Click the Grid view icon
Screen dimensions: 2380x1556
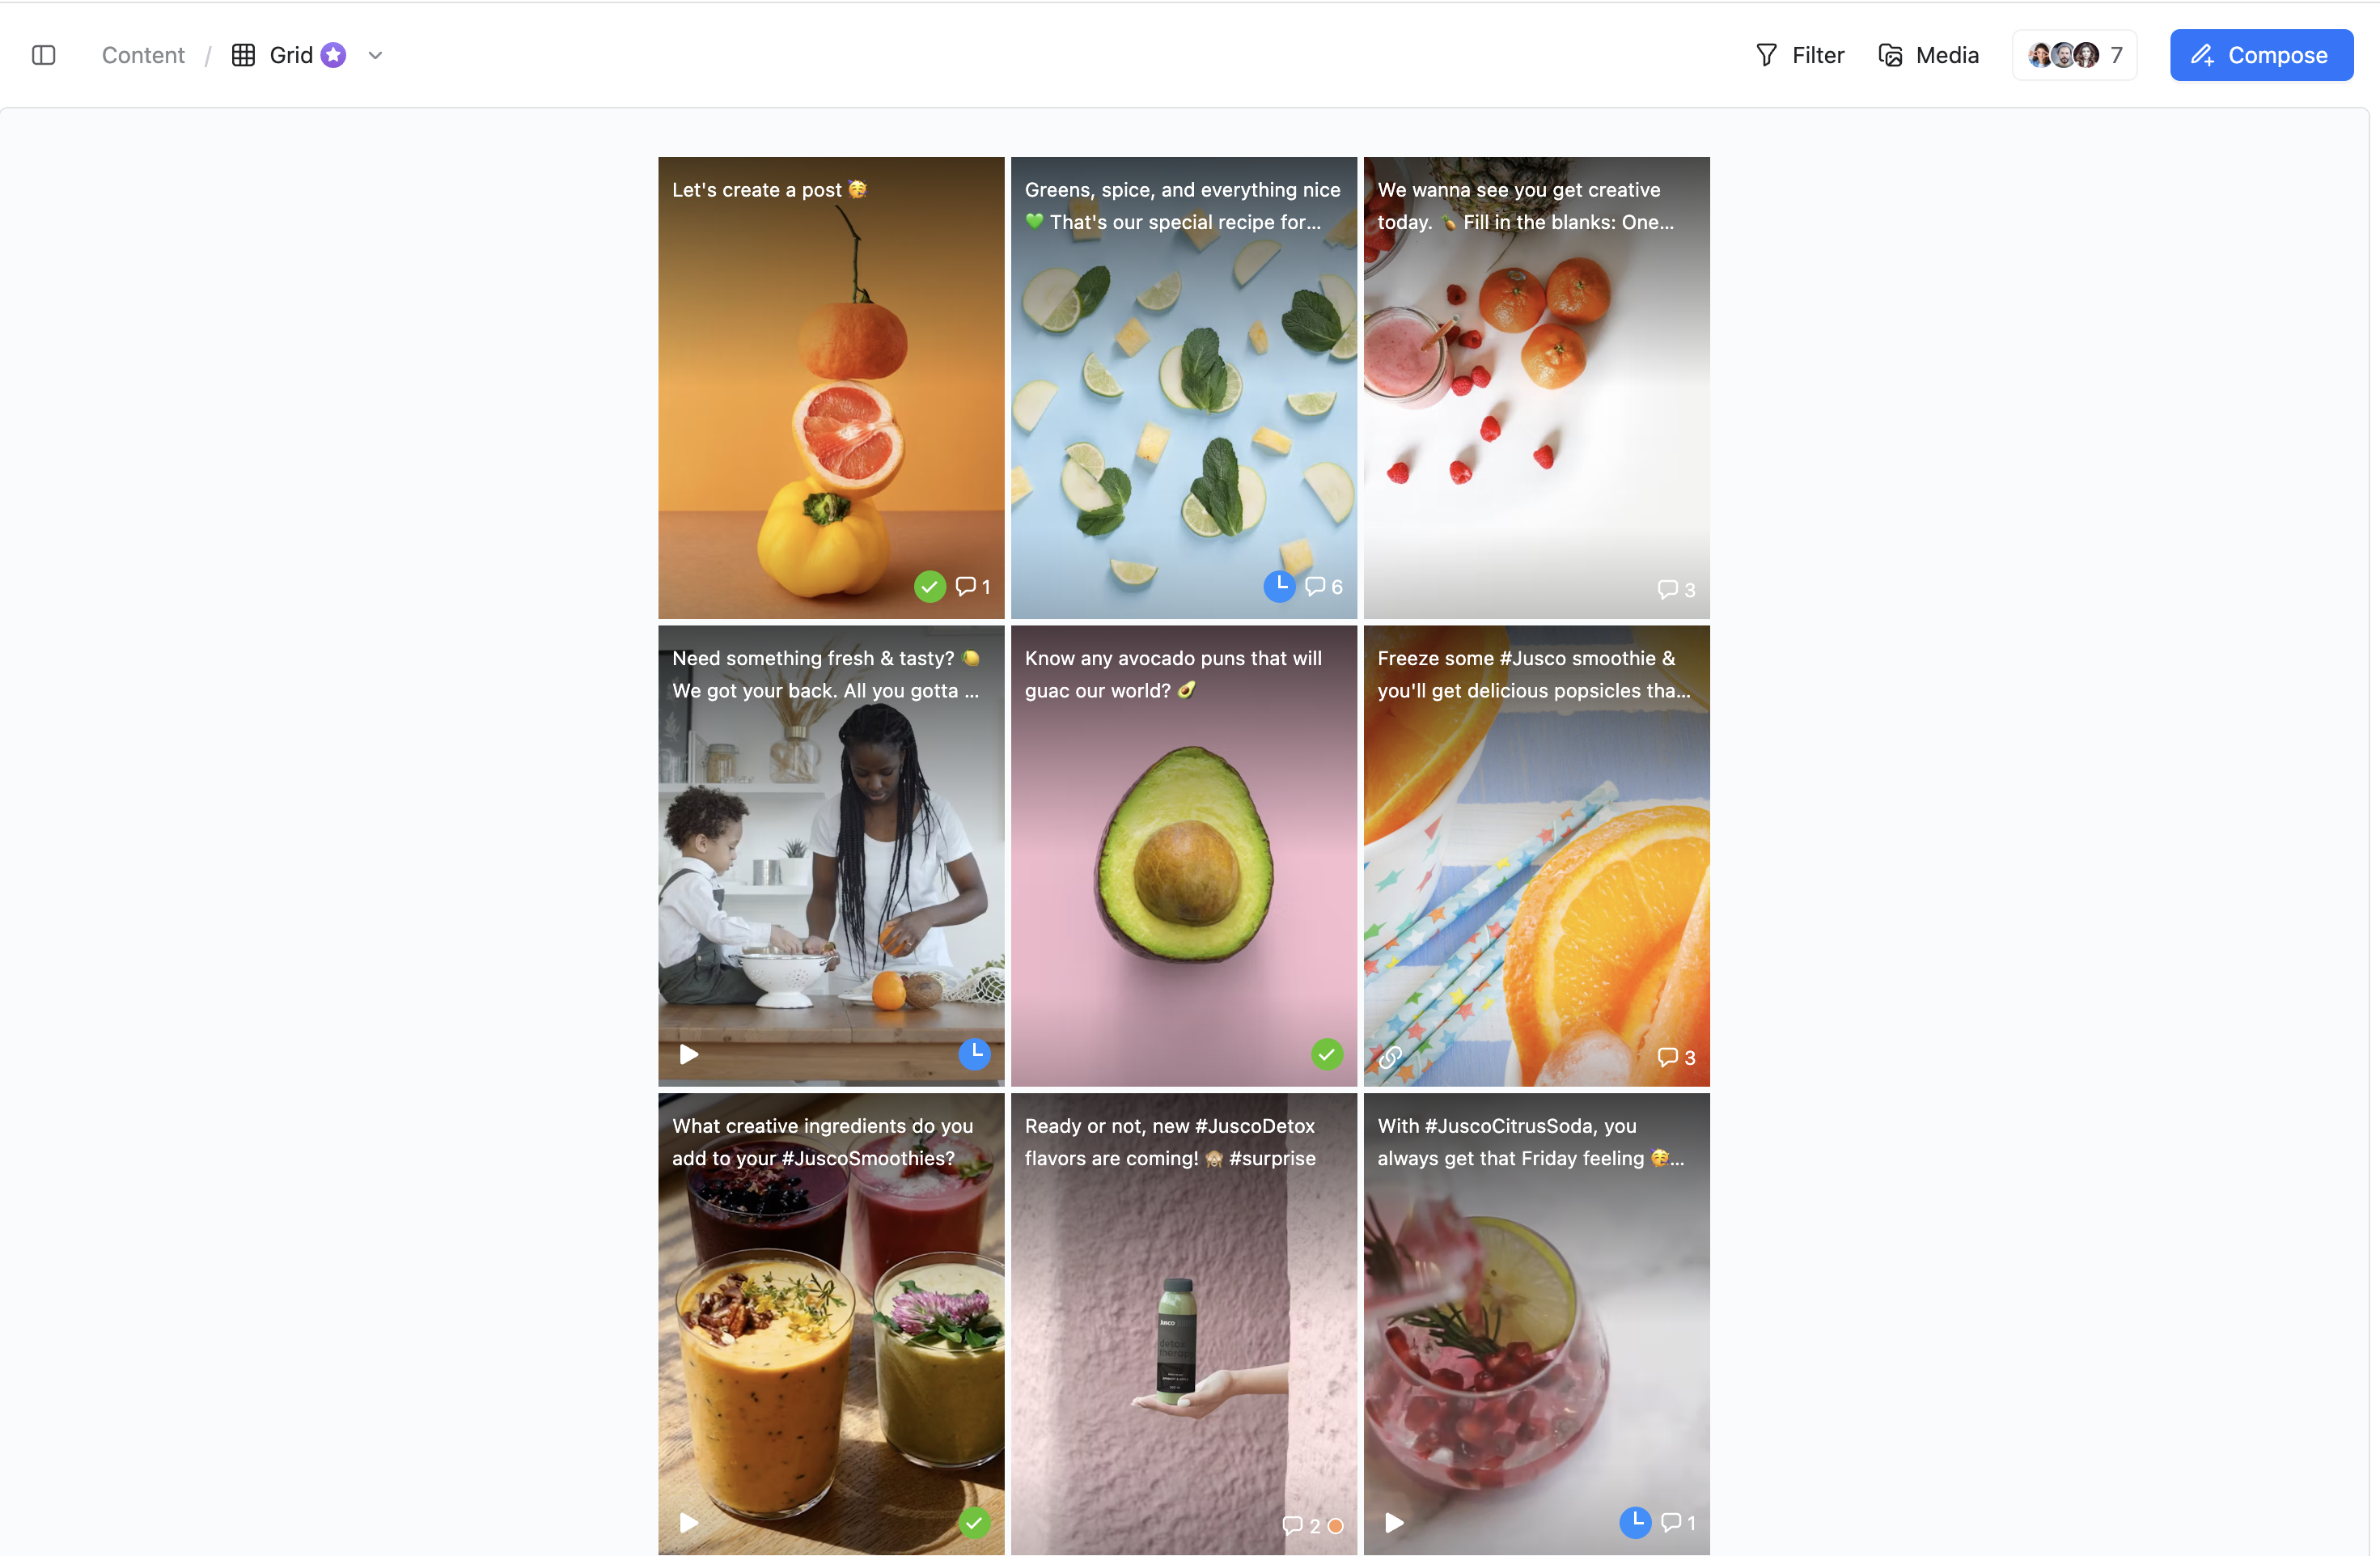[x=243, y=55]
